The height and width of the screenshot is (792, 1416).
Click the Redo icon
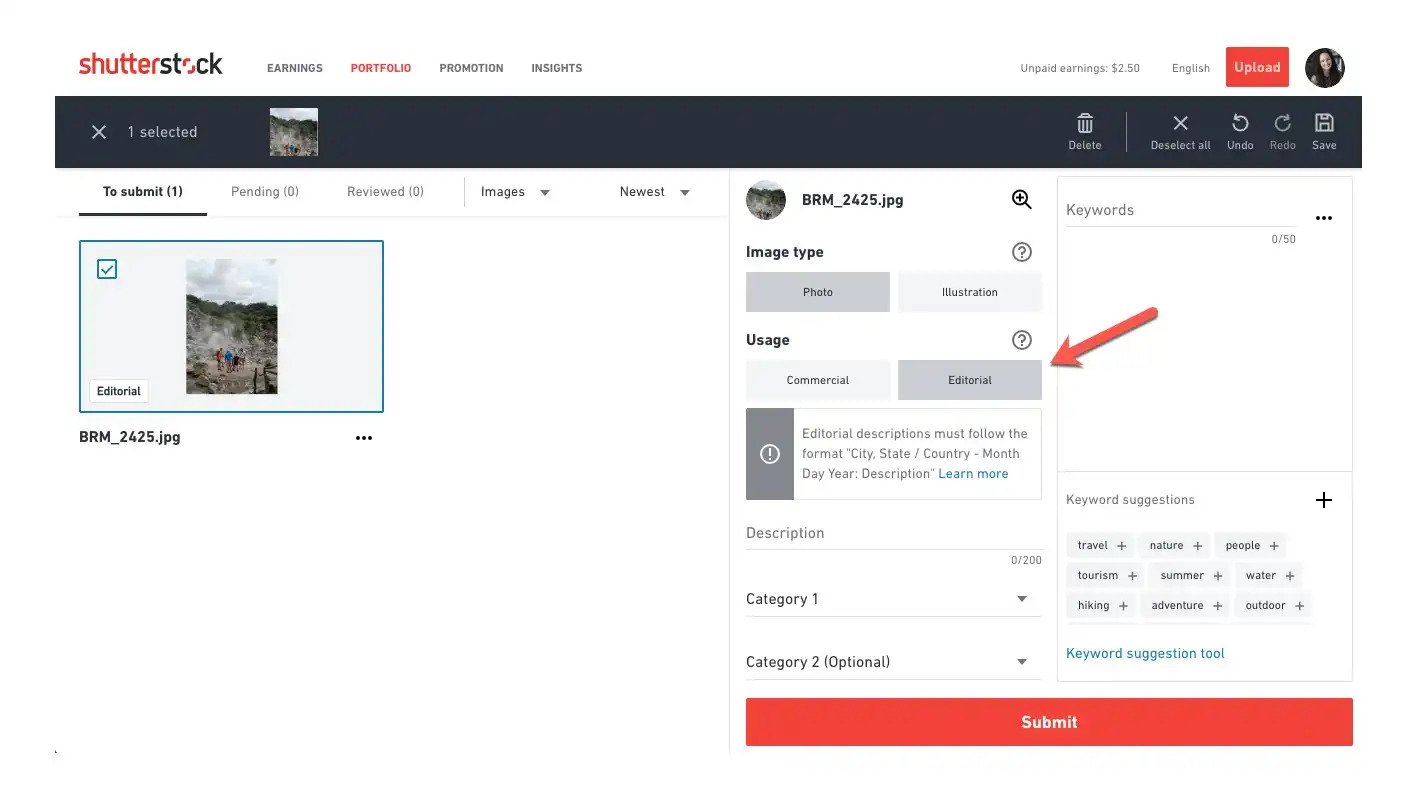point(1282,123)
